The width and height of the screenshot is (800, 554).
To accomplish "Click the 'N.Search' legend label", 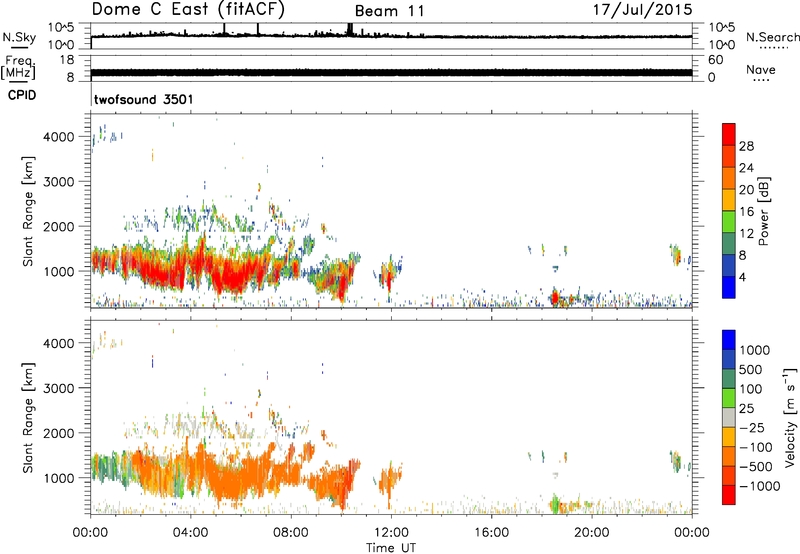I will click(772, 37).
